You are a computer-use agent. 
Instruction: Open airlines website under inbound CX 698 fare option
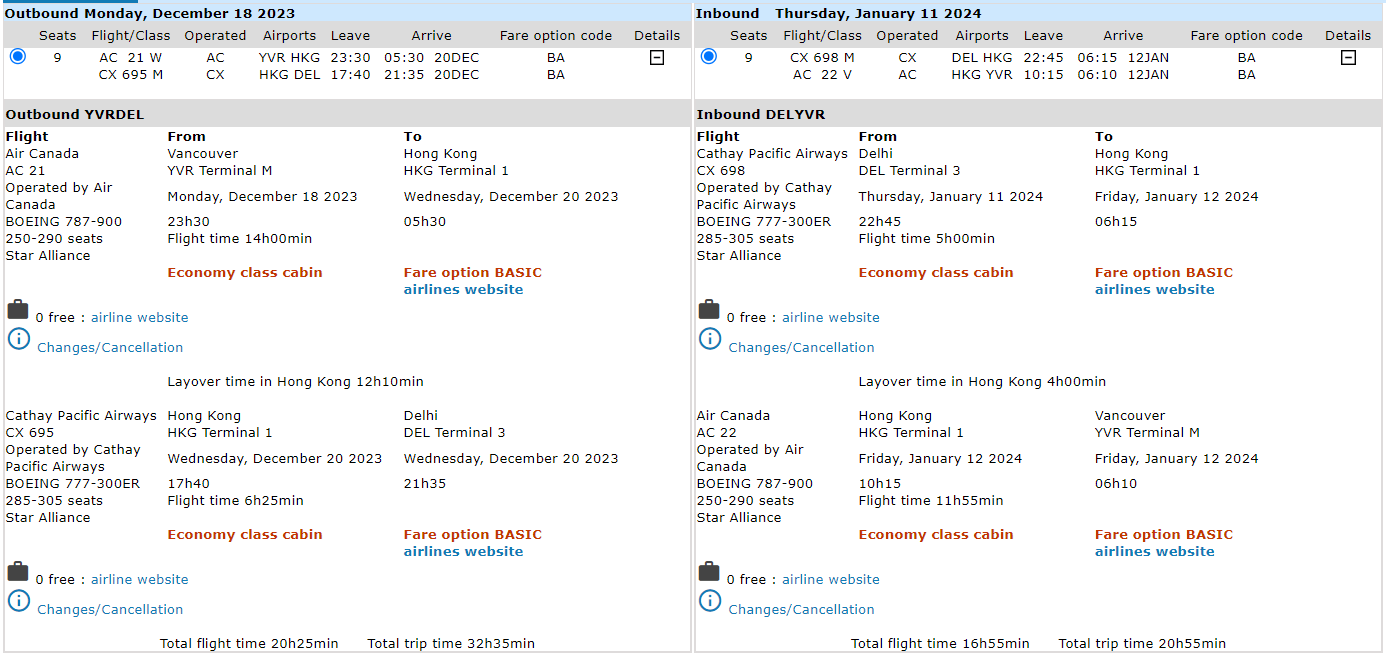pos(1154,289)
